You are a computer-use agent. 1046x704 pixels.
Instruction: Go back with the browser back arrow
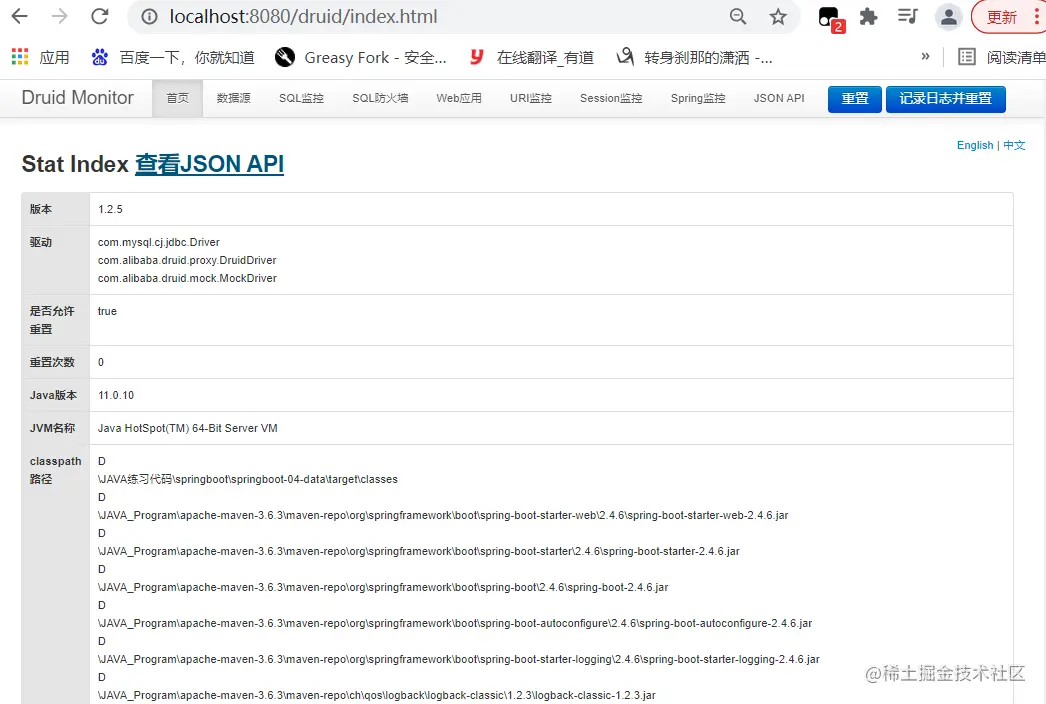(20, 16)
